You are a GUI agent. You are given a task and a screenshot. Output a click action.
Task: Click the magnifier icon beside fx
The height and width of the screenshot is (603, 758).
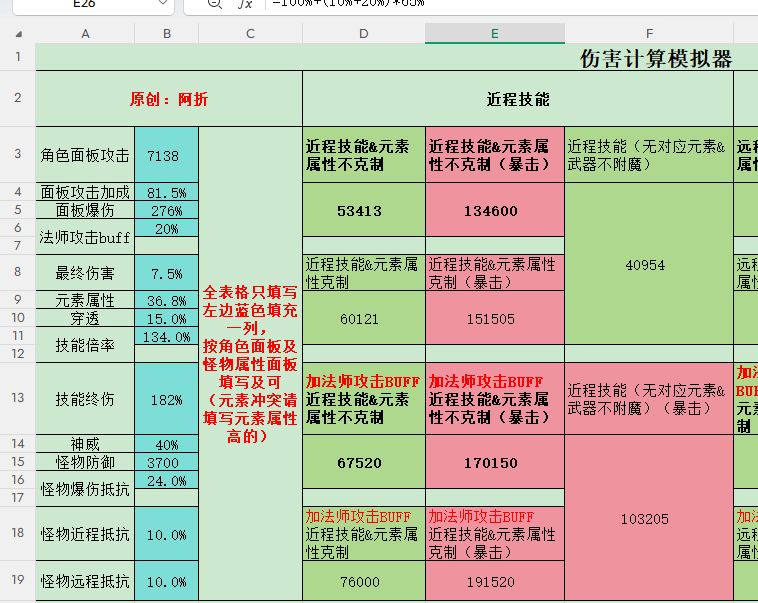tap(214, 4)
